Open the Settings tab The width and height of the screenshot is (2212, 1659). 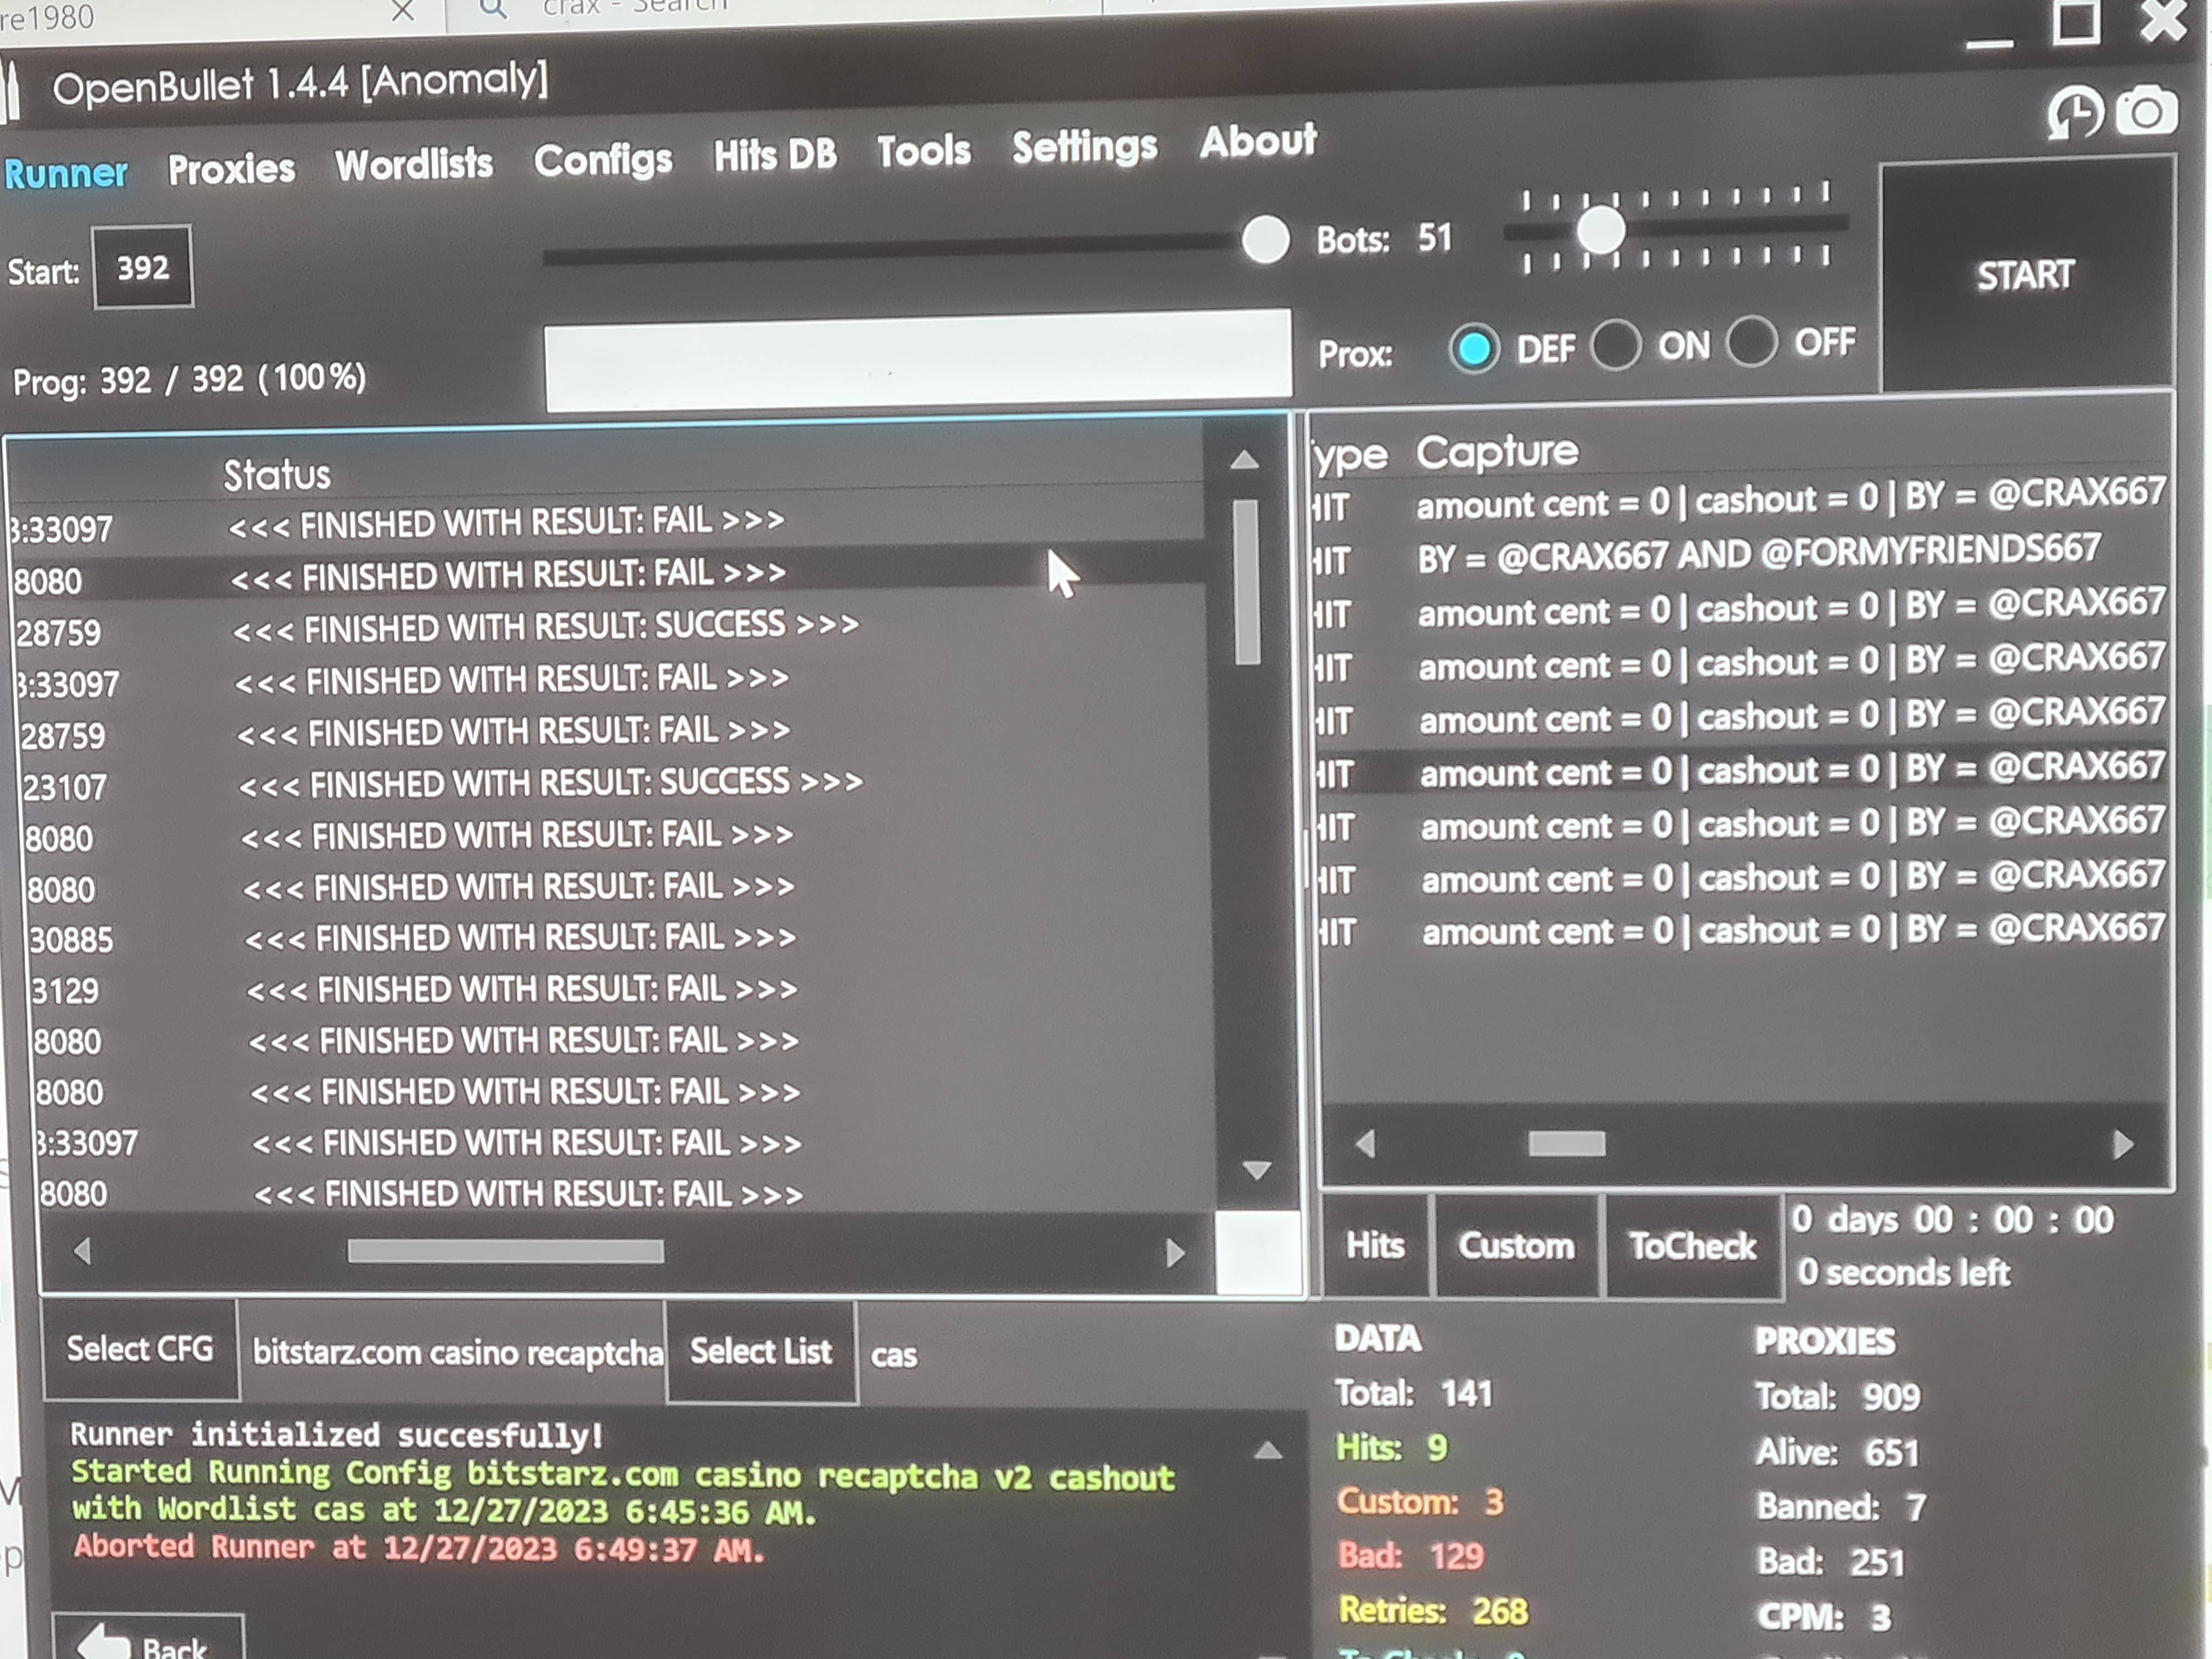click(x=1084, y=147)
